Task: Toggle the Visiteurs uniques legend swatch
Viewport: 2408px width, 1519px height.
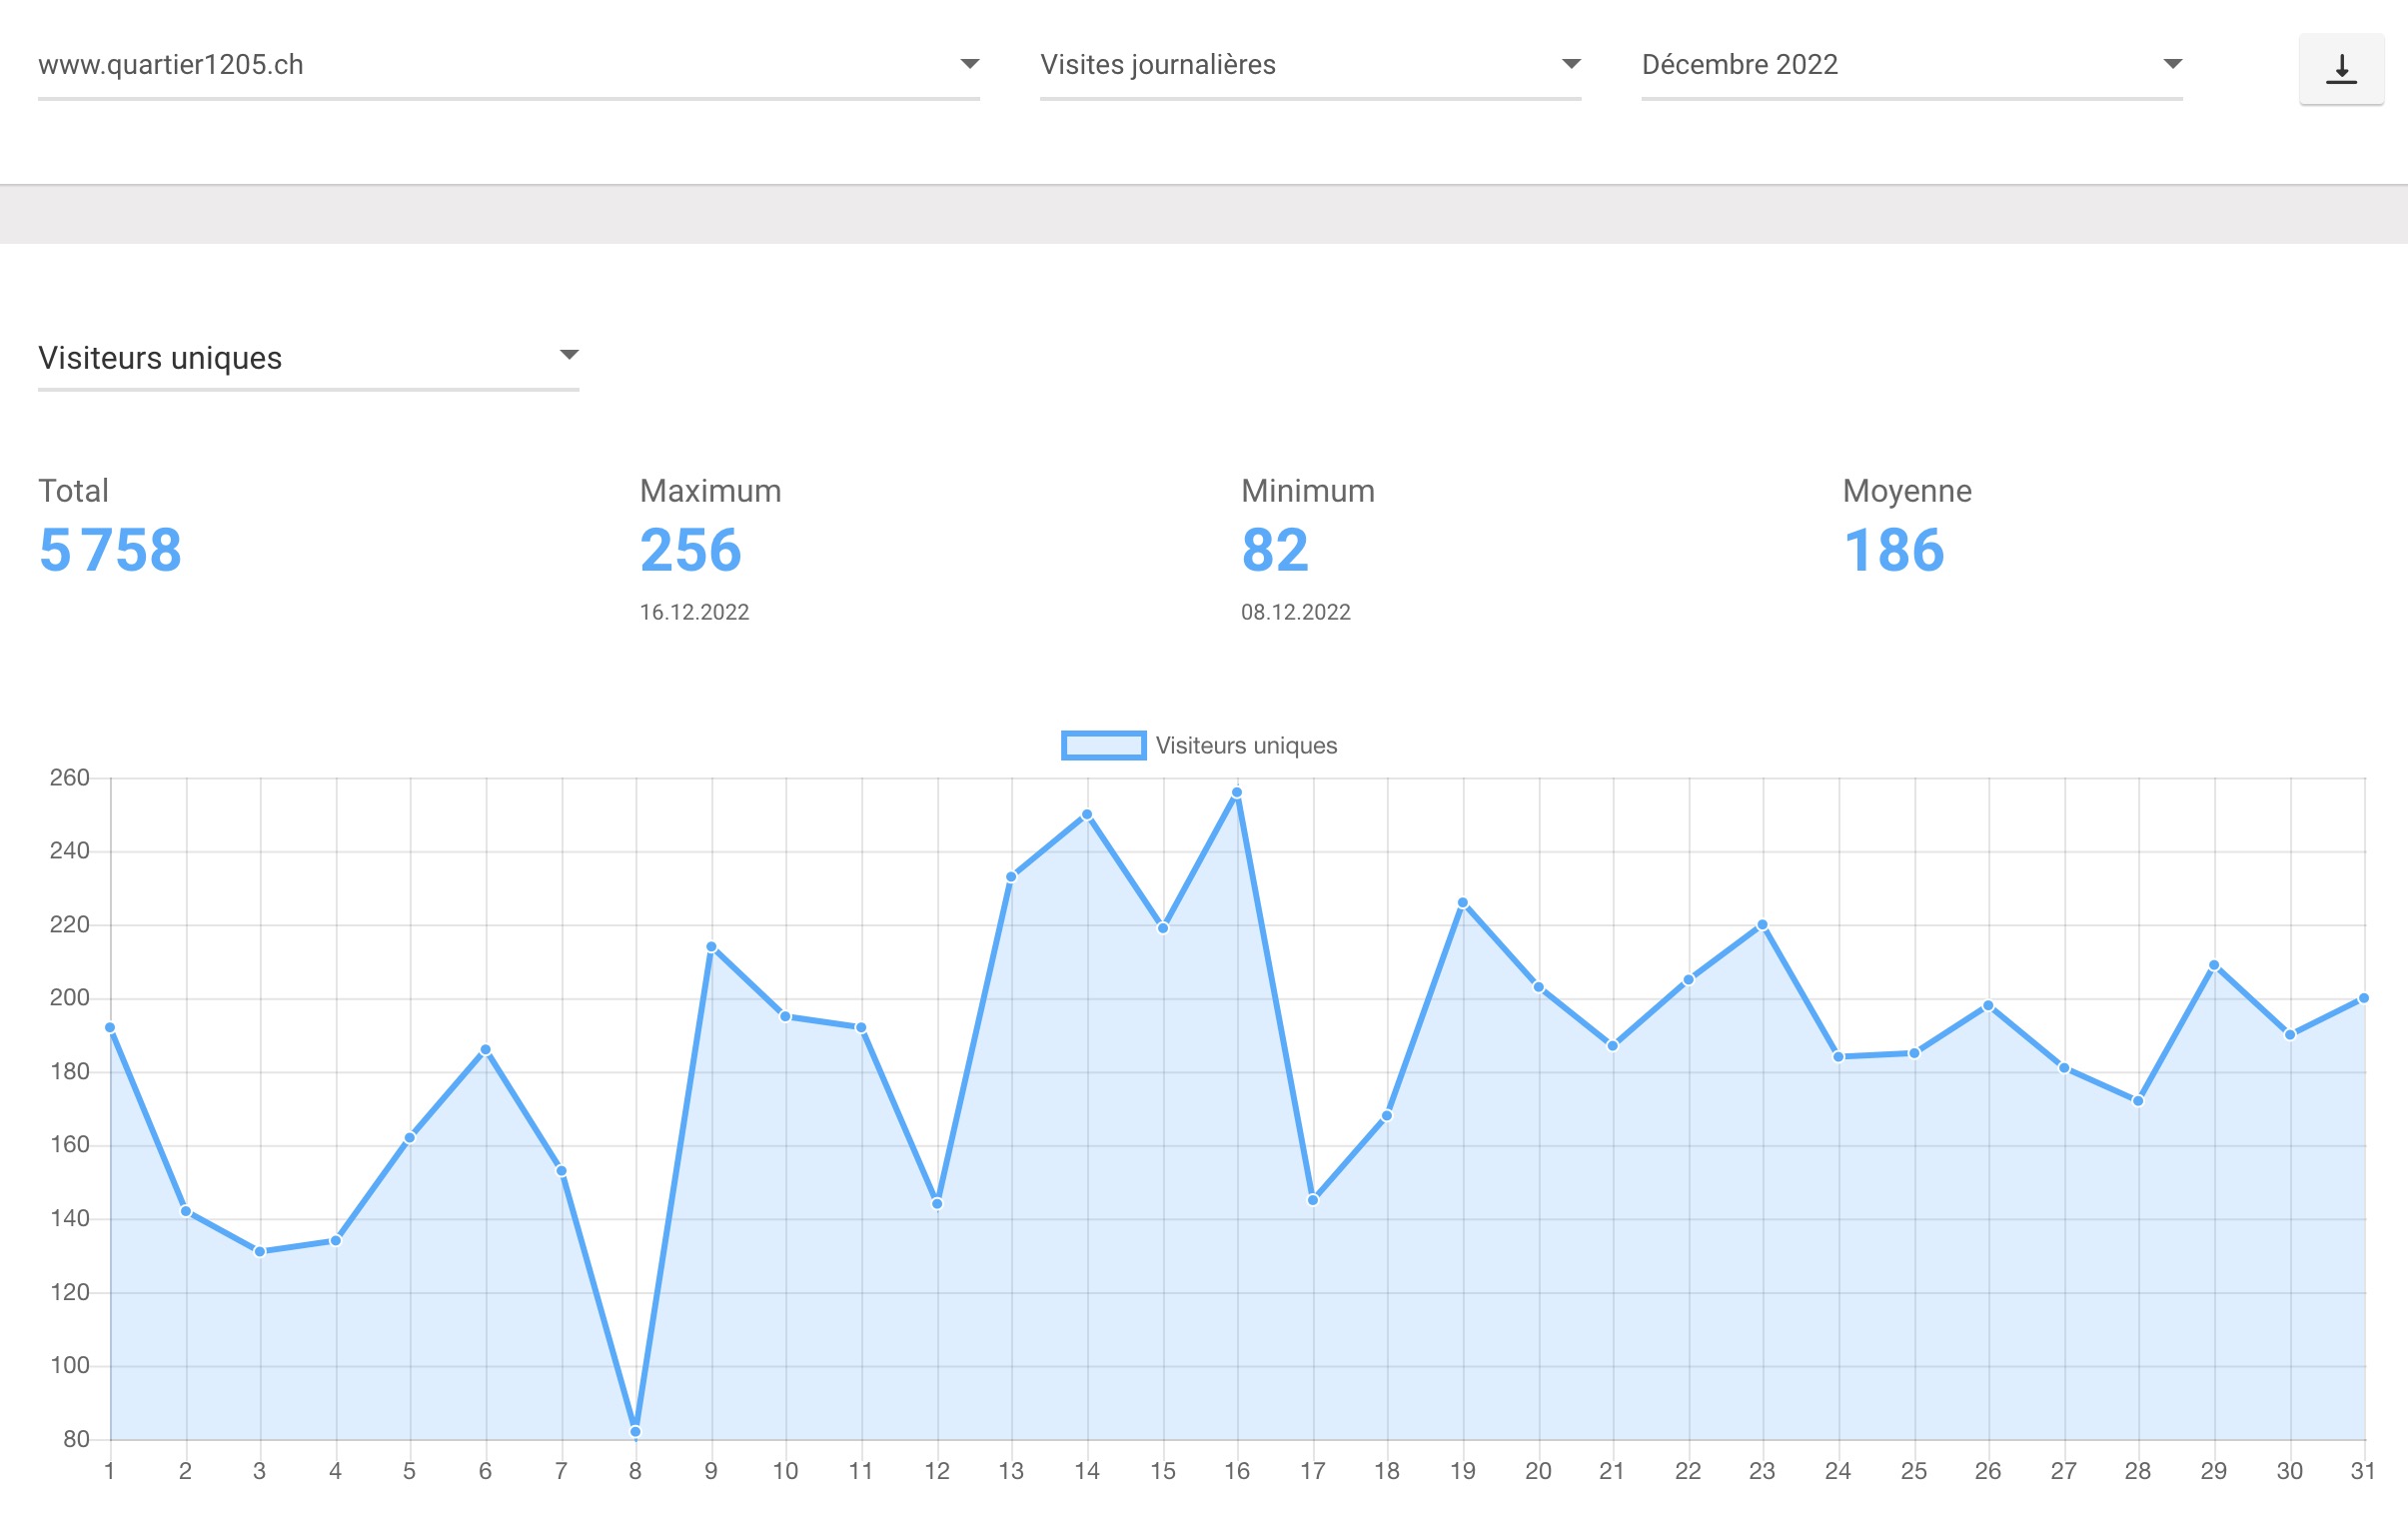Action: point(1103,745)
